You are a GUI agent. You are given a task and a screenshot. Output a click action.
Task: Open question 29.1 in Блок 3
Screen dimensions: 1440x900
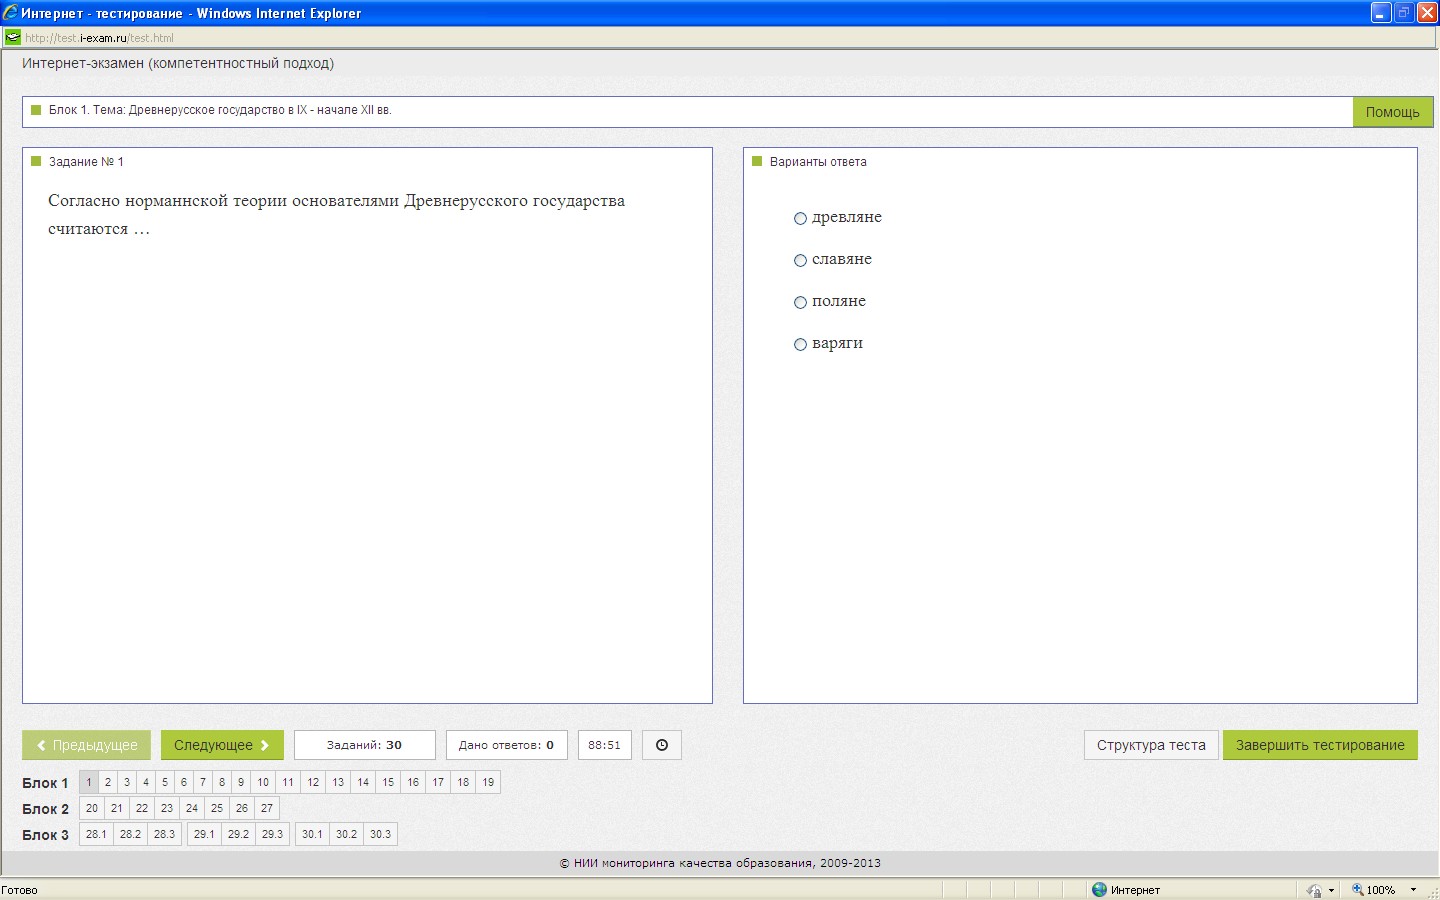204,834
